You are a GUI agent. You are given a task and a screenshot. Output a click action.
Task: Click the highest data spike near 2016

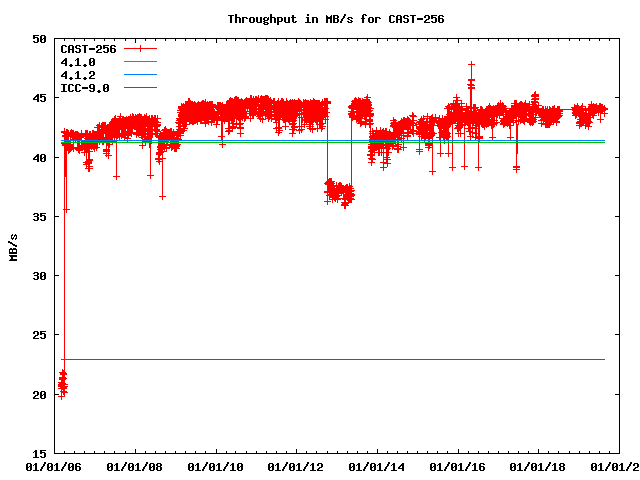point(471,64)
